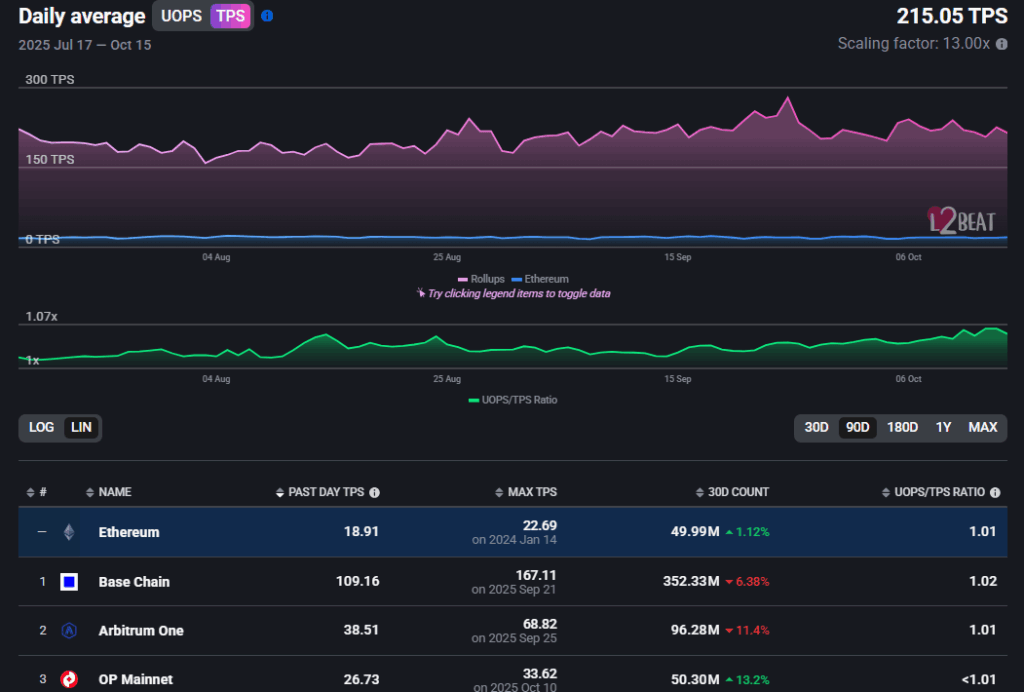
Task: Toggle the UOPS/TPS Ratio legend item
Action: click(513, 400)
